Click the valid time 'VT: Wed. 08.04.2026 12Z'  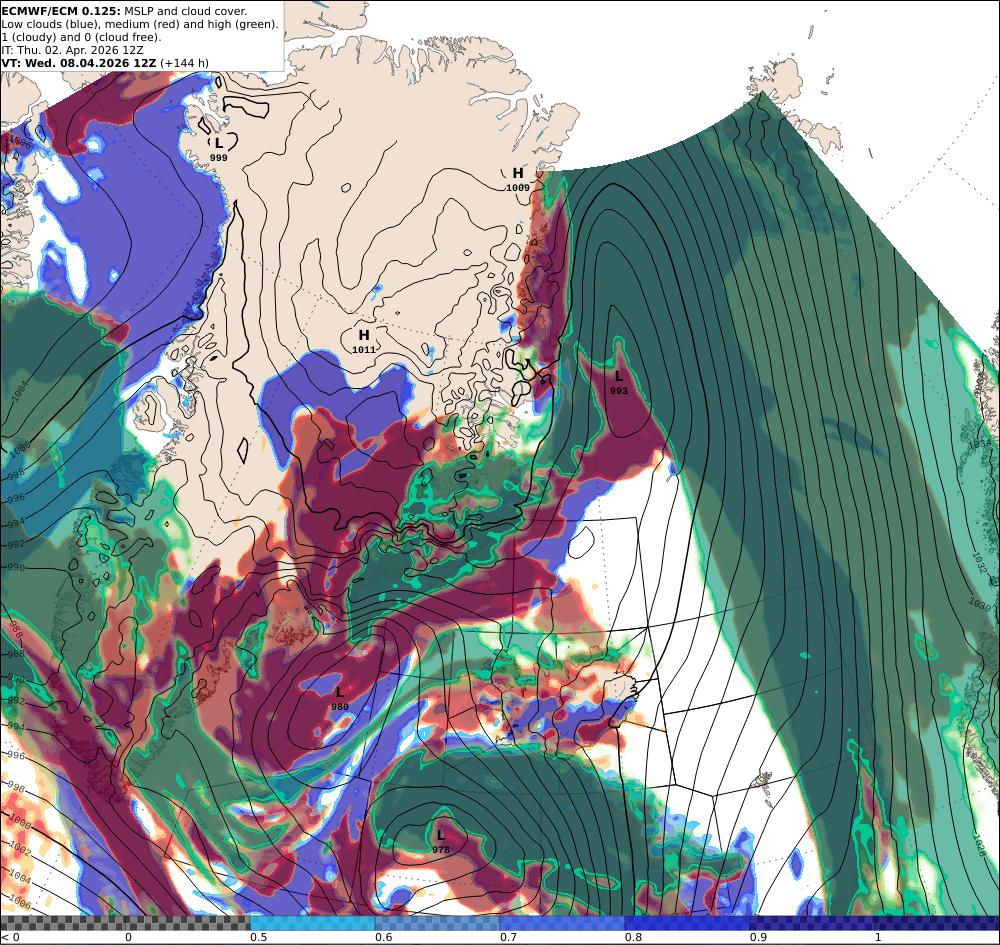78,63
